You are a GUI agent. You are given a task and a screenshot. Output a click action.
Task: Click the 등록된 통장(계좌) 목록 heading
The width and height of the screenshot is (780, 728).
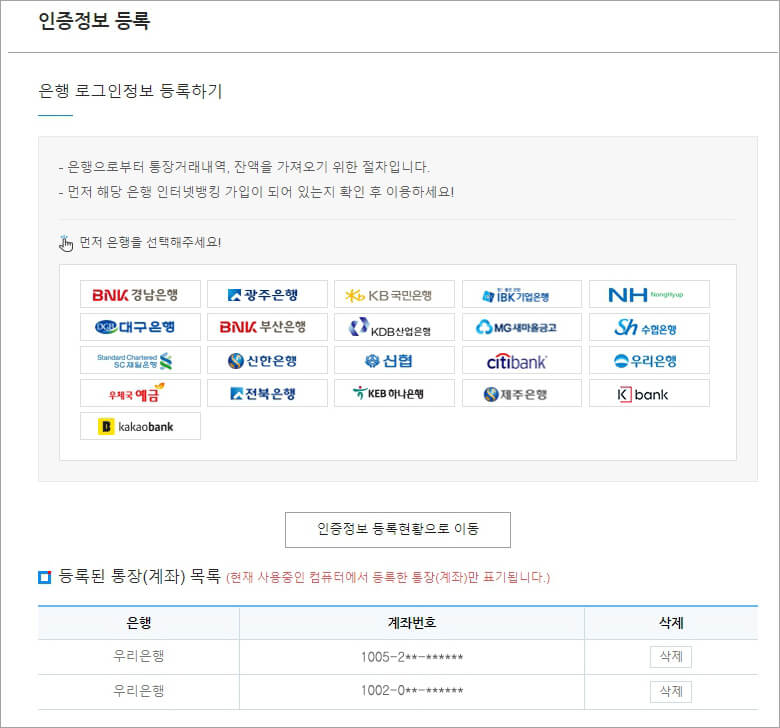(139, 576)
